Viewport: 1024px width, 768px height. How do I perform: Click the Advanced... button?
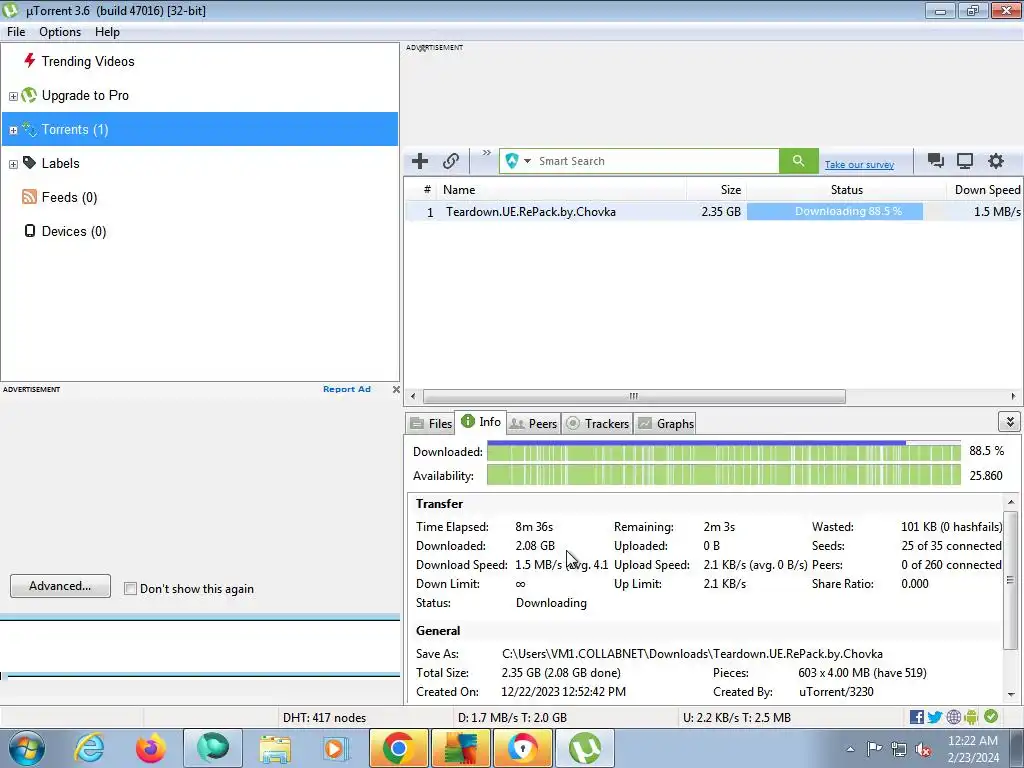(60, 586)
